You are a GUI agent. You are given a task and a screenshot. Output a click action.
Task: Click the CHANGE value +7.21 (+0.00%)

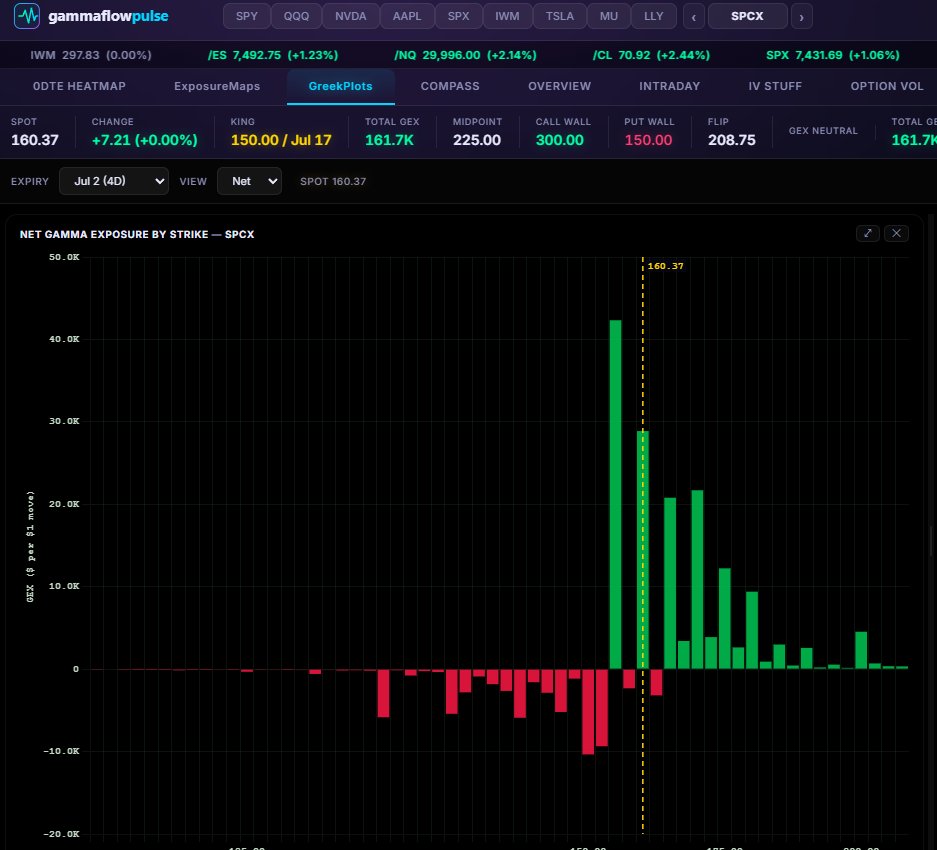pyautogui.click(x=145, y=140)
